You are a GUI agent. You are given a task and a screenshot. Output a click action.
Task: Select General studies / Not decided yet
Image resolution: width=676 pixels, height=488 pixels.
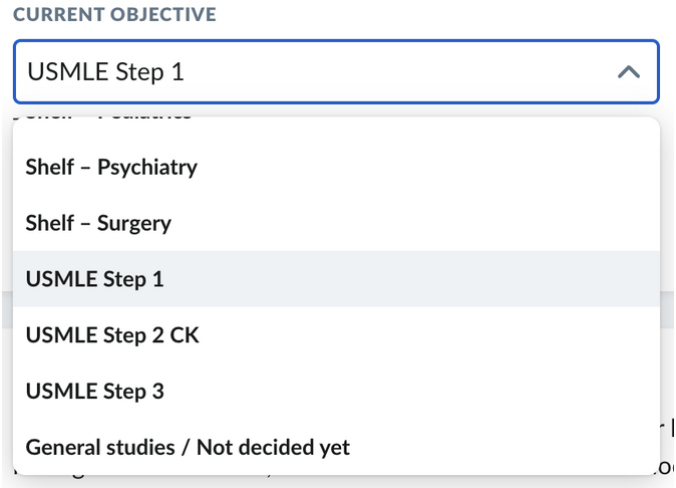click(188, 447)
